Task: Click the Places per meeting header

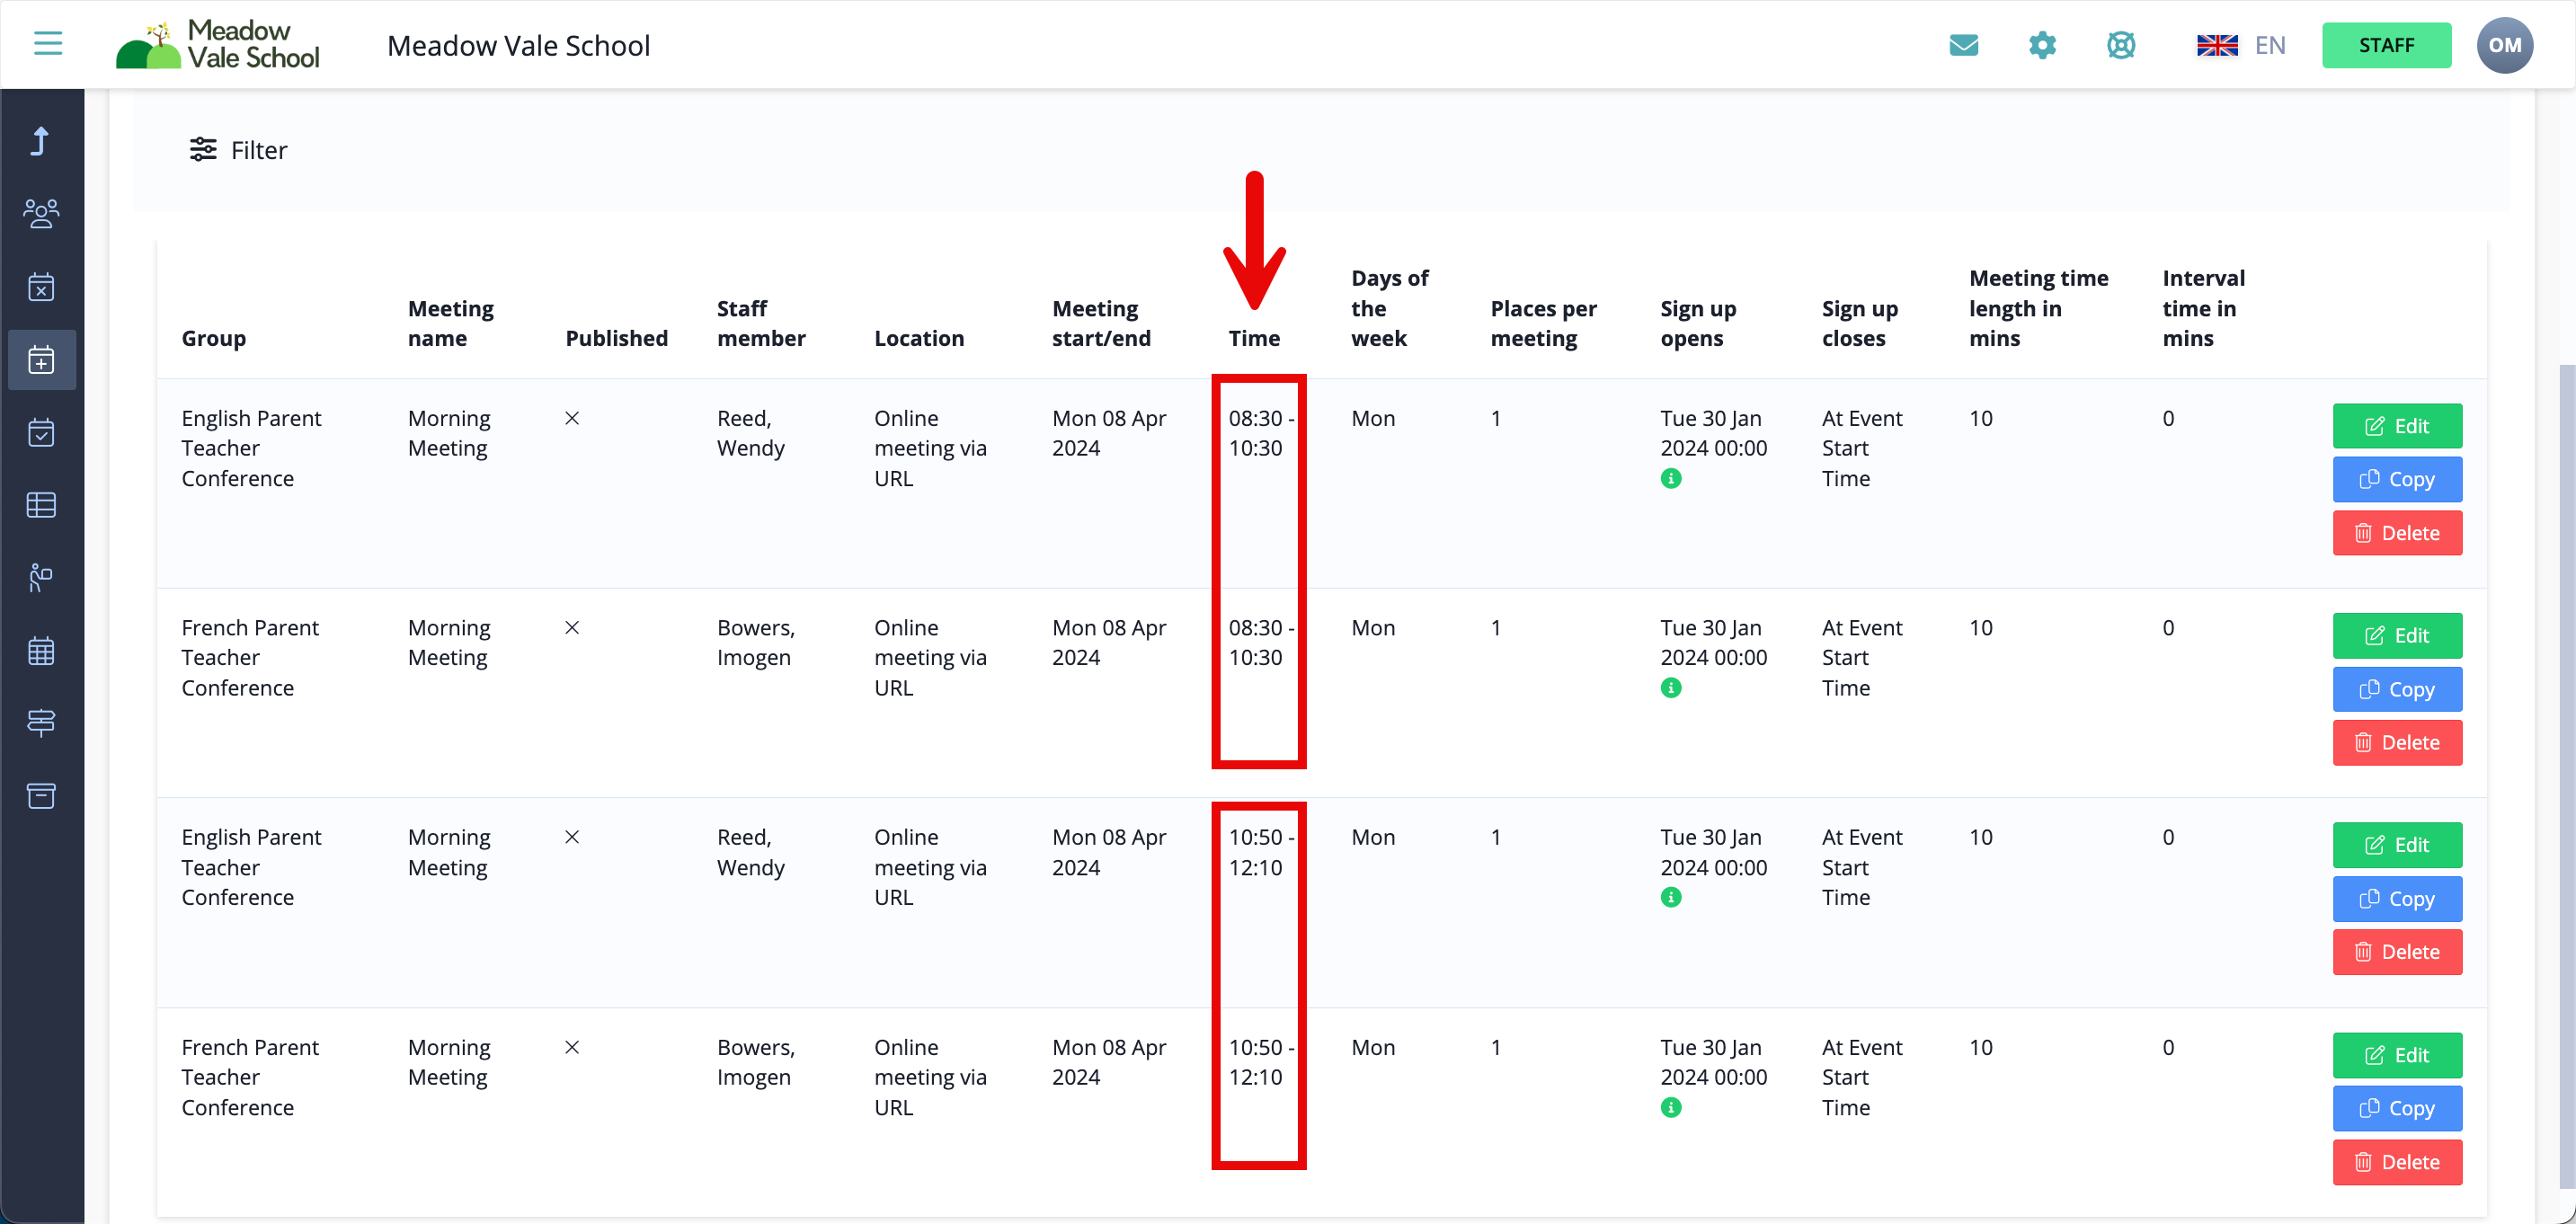Action: click(1543, 323)
